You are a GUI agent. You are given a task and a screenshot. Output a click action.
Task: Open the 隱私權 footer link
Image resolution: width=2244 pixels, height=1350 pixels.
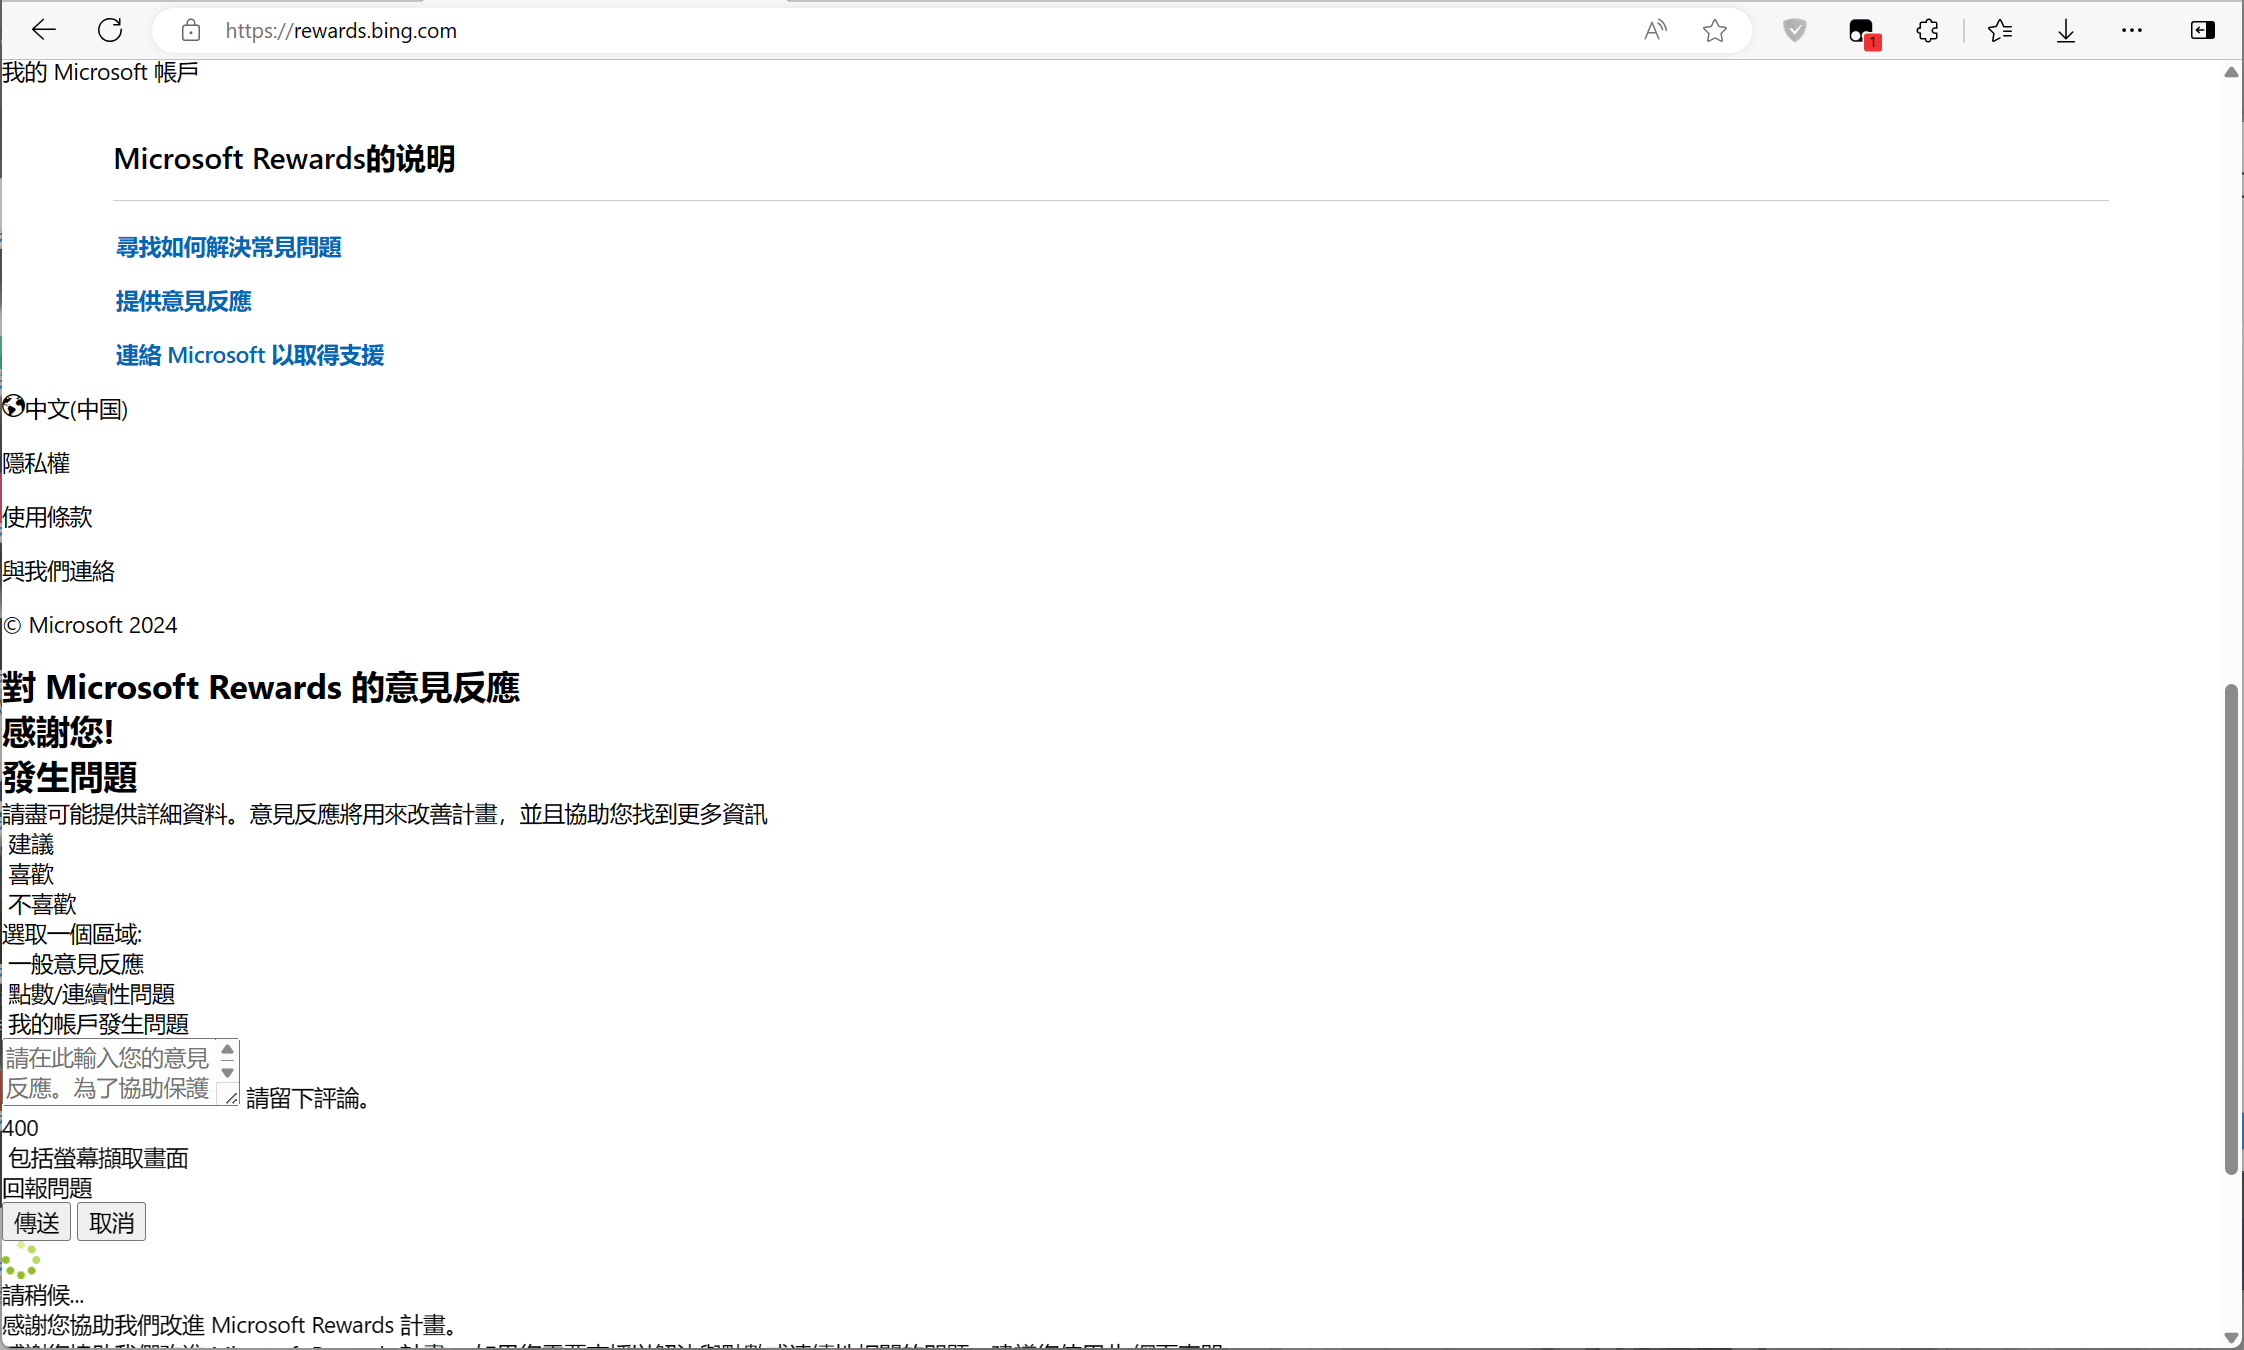[x=36, y=463]
